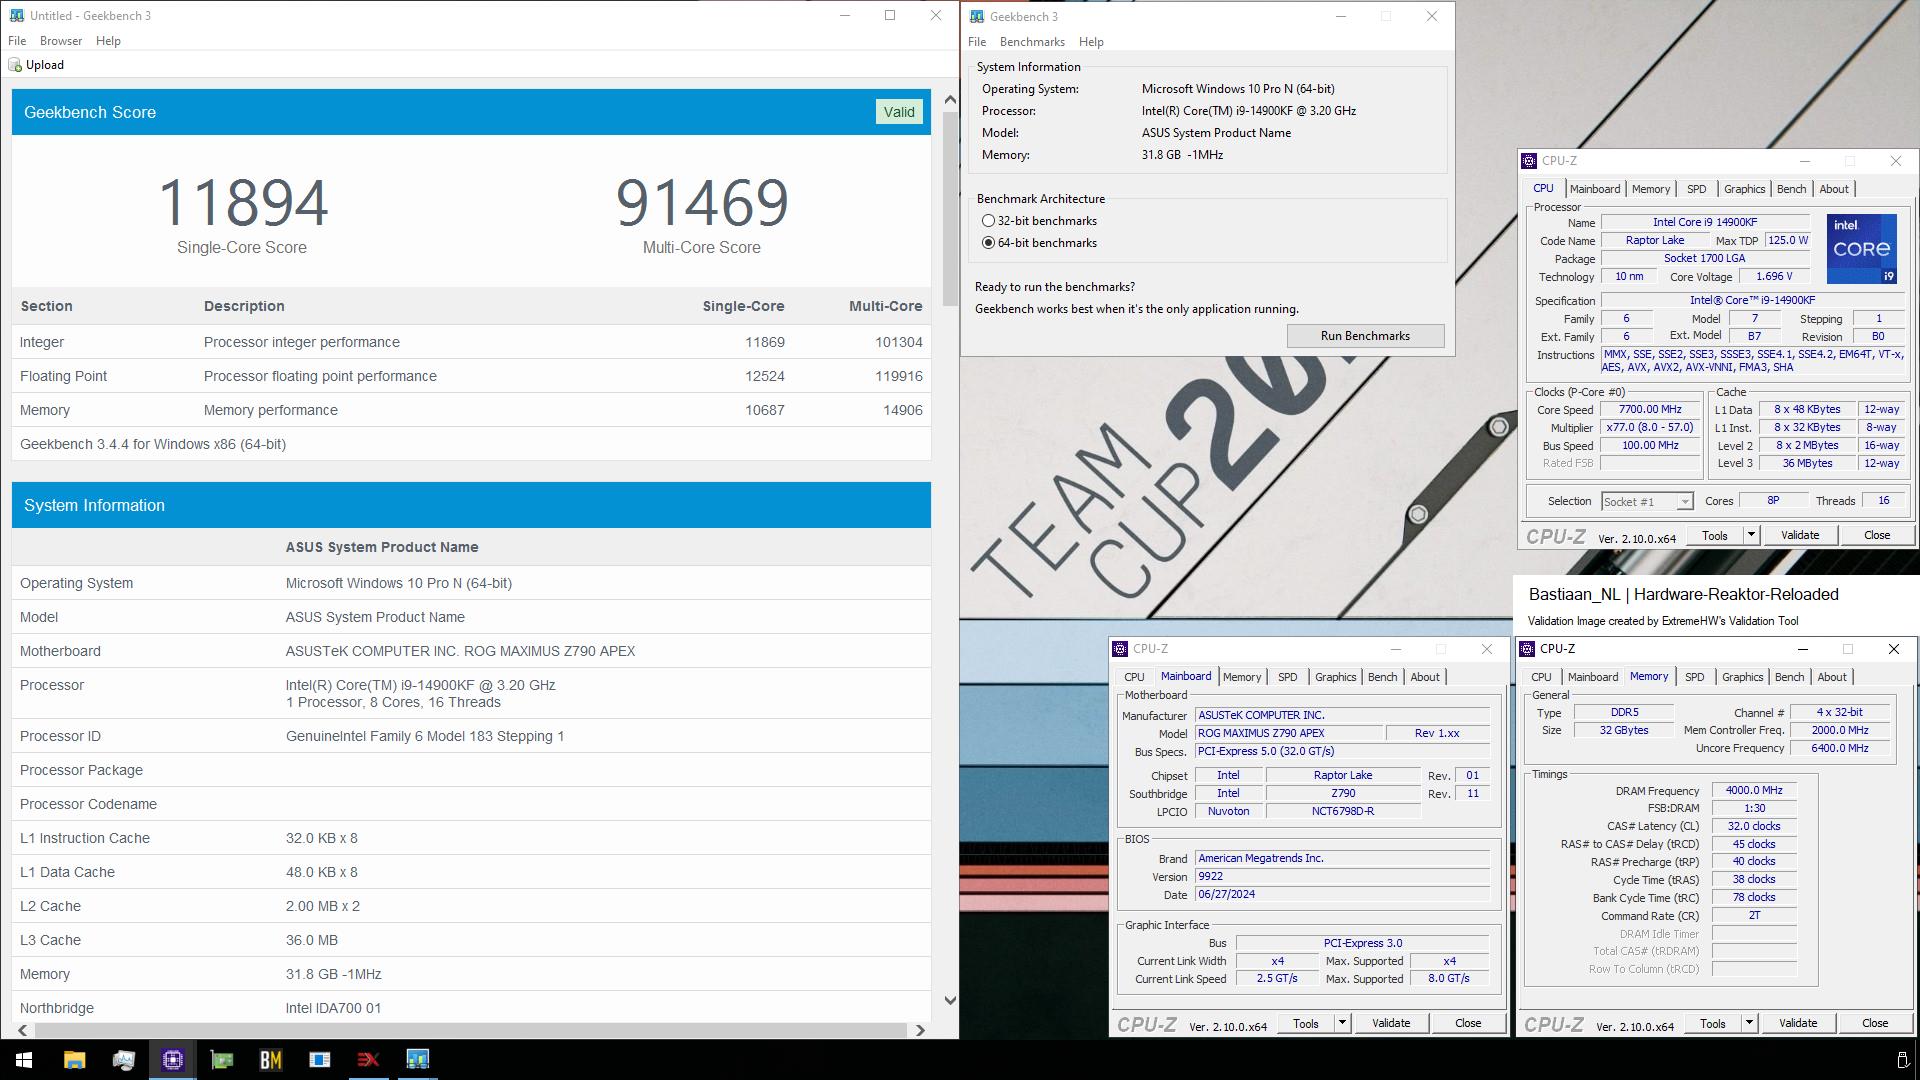The width and height of the screenshot is (1920, 1080).
Task: Click the CPU-Z CPU window title icon
Action: point(1529,161)
